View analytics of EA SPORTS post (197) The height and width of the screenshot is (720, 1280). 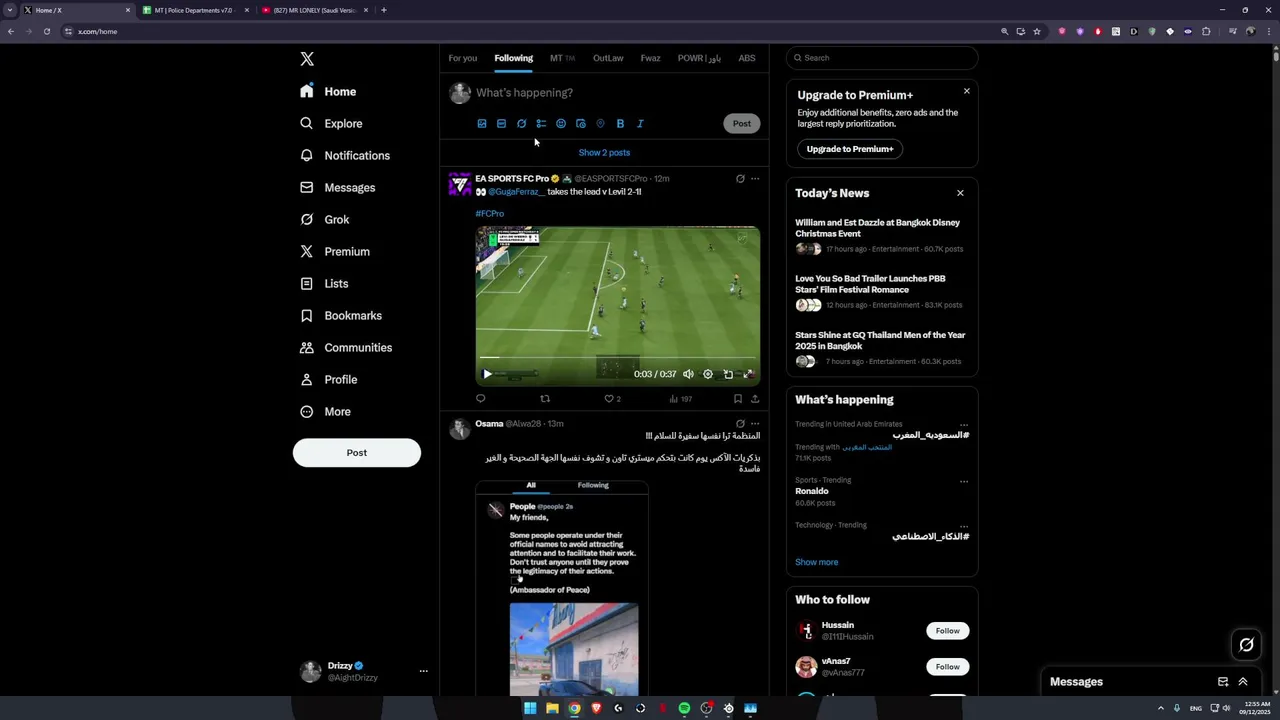click(680, 399)
